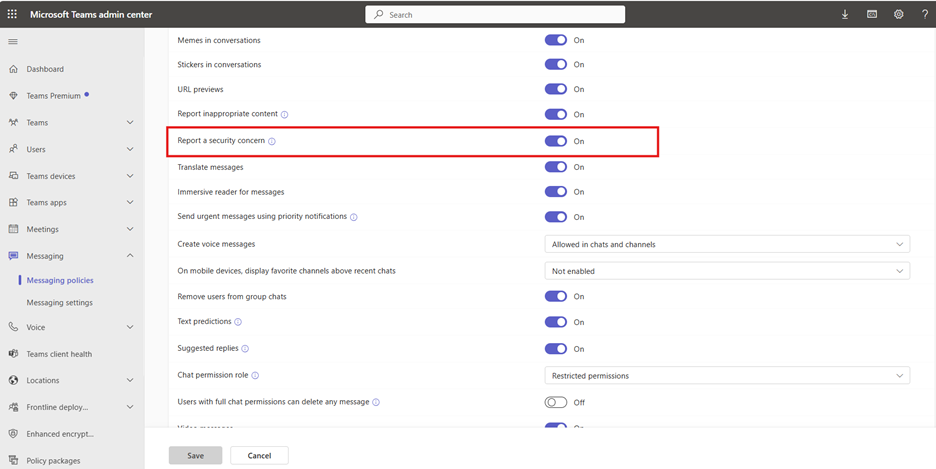Click the Cancel button
Image resolution: width=936 pixels, height=469 pixels.
pyautogui.click(x=259, y=455)
